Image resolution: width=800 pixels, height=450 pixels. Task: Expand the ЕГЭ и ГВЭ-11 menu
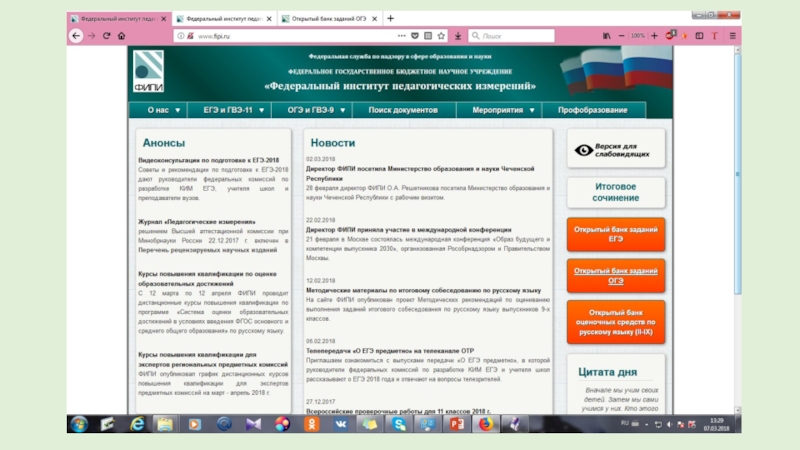(230, 110)
